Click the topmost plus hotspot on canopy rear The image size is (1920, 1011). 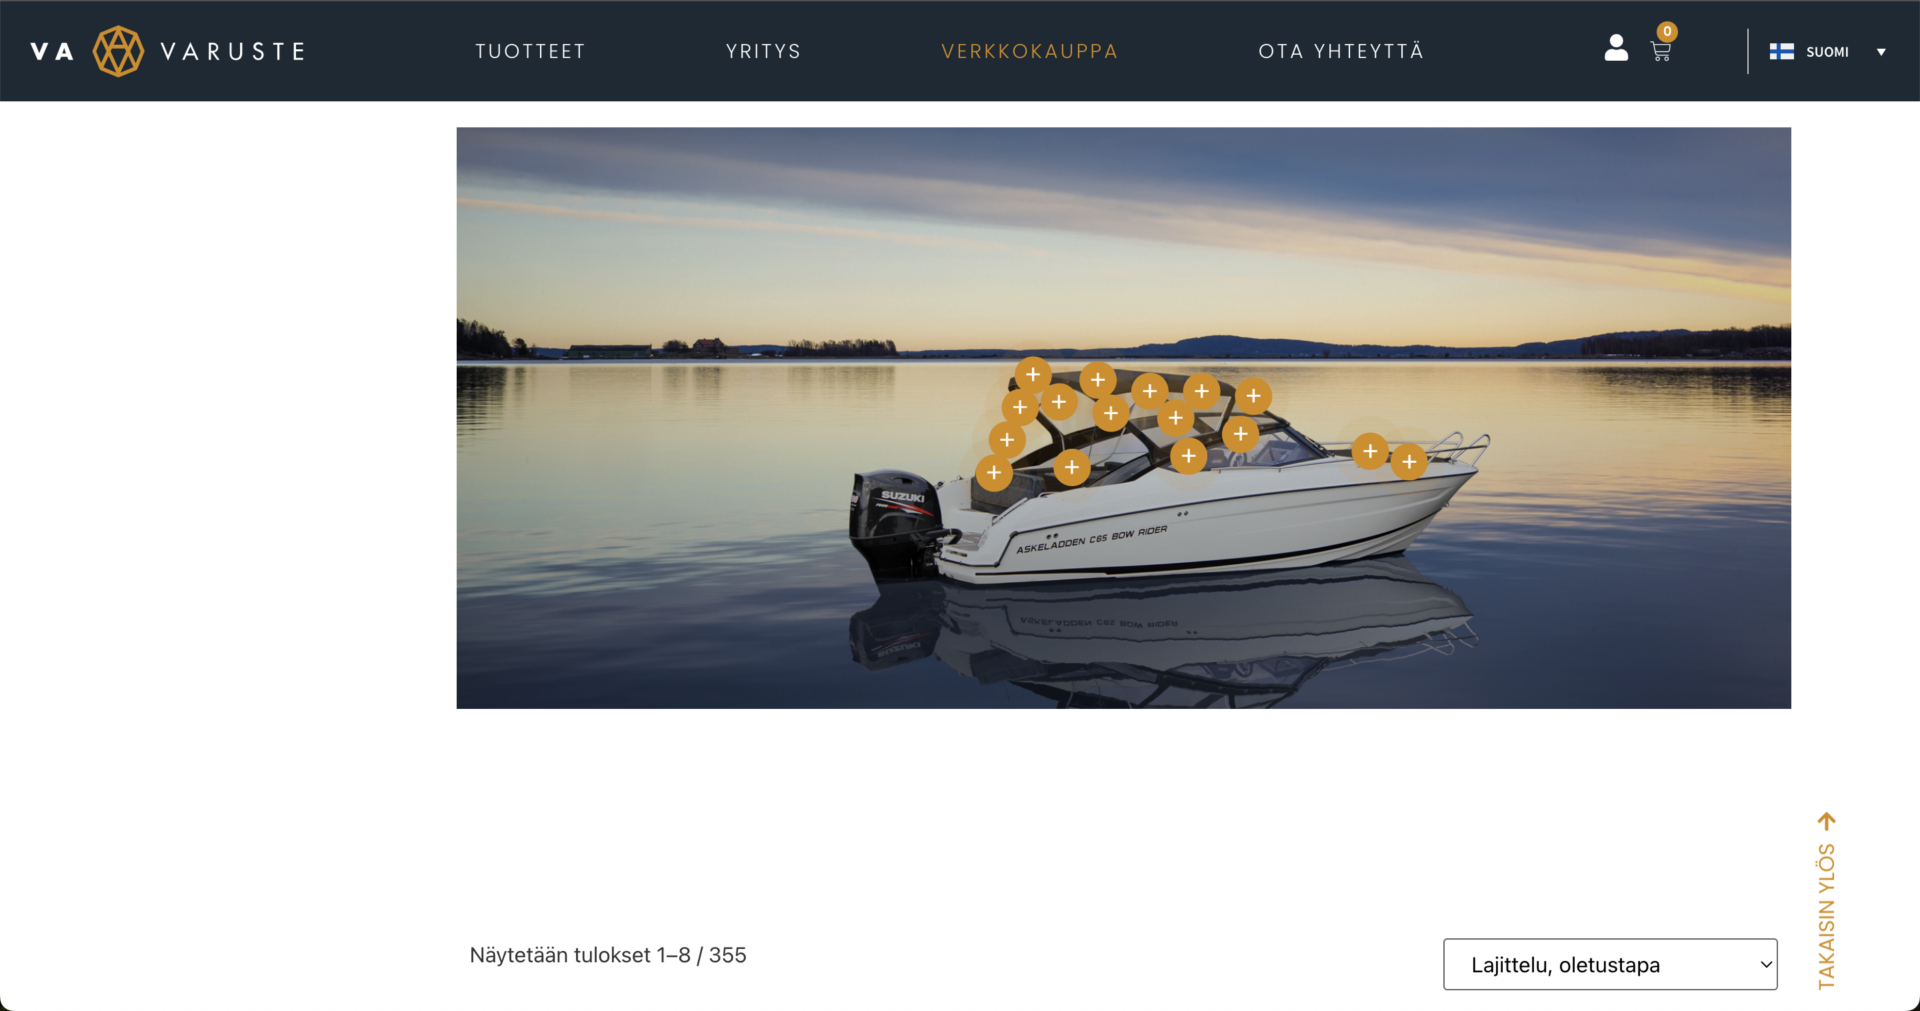(x=1033, y=375)
